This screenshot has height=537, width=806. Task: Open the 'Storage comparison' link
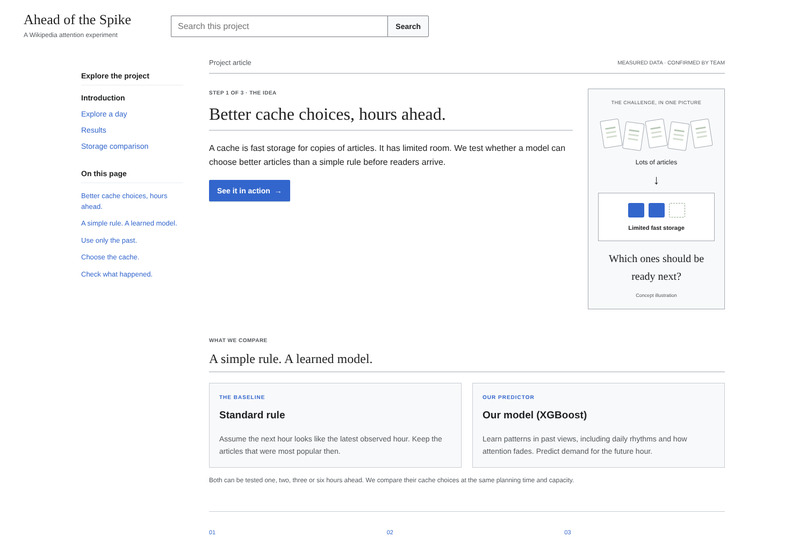click(115, 146)
